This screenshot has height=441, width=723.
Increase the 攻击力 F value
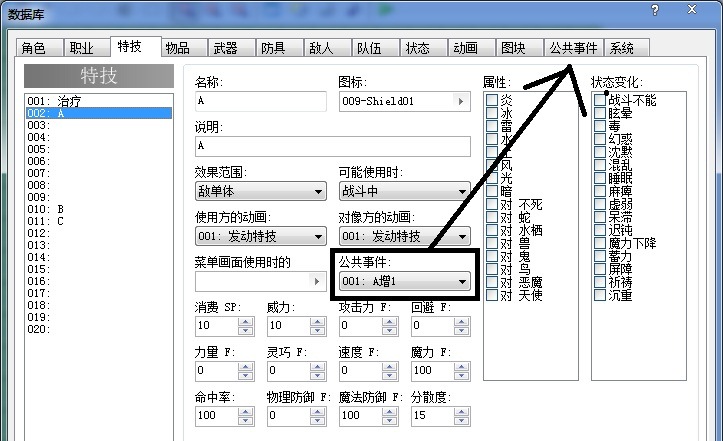click(x=390, y=322)
